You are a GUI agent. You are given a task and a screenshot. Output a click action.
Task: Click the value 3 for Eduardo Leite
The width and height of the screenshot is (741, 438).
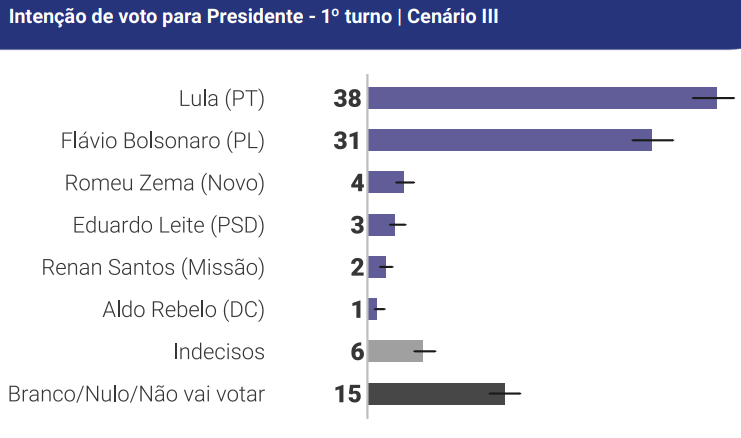click(356, 225)
